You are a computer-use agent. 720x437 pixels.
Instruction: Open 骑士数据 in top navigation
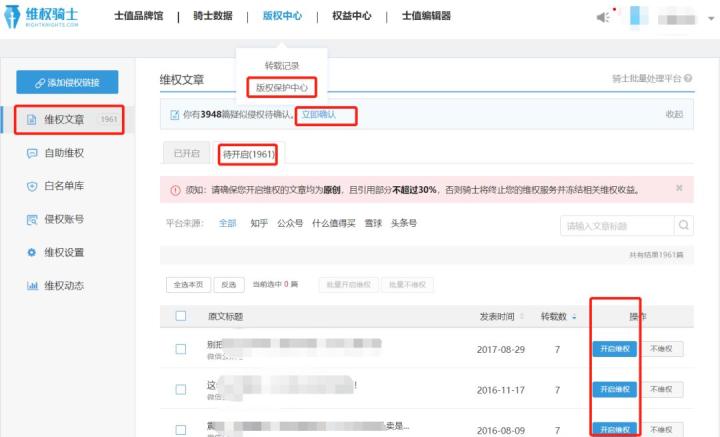[213, 16]
